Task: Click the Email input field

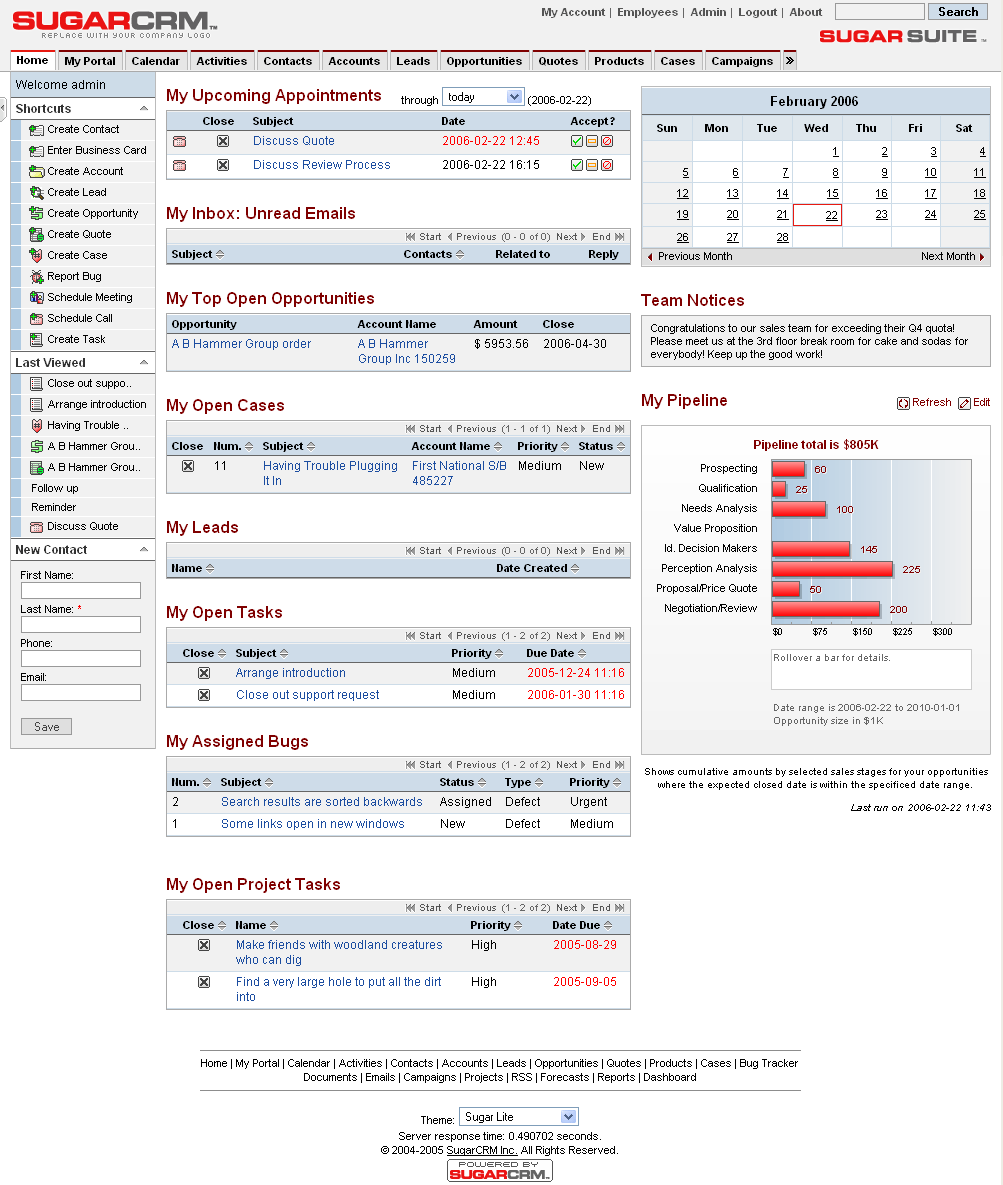Action: pos(81,693)
